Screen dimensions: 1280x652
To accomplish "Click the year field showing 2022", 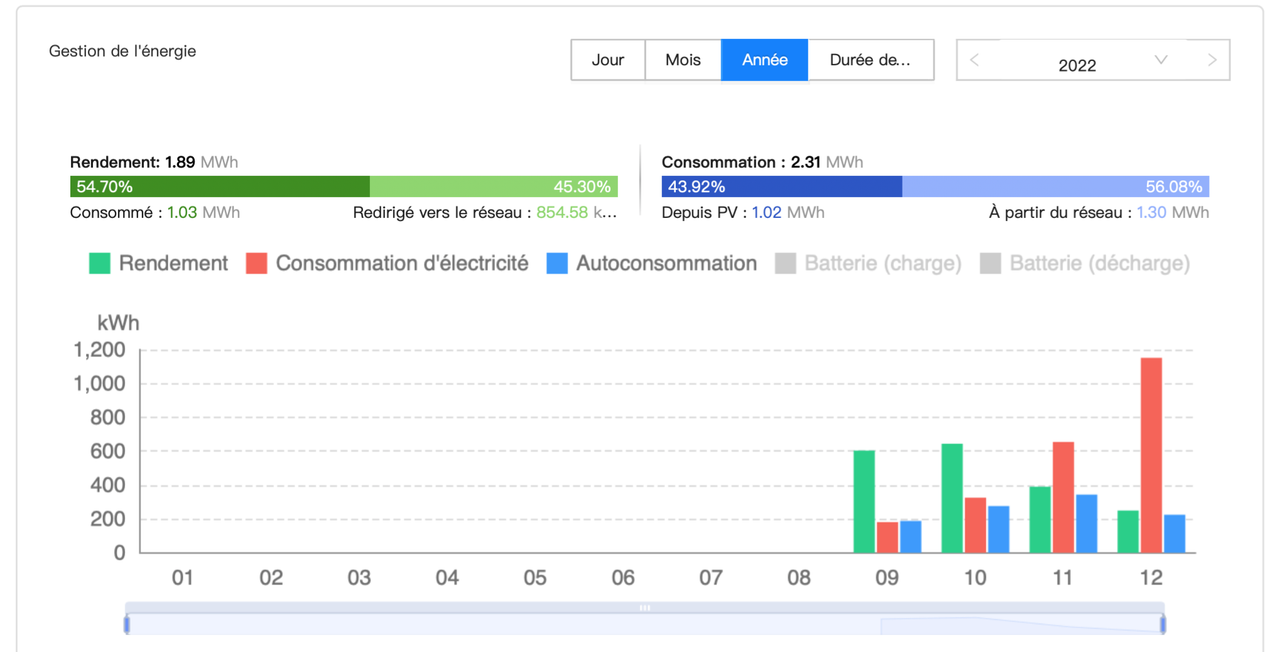I will point(1077,65).
